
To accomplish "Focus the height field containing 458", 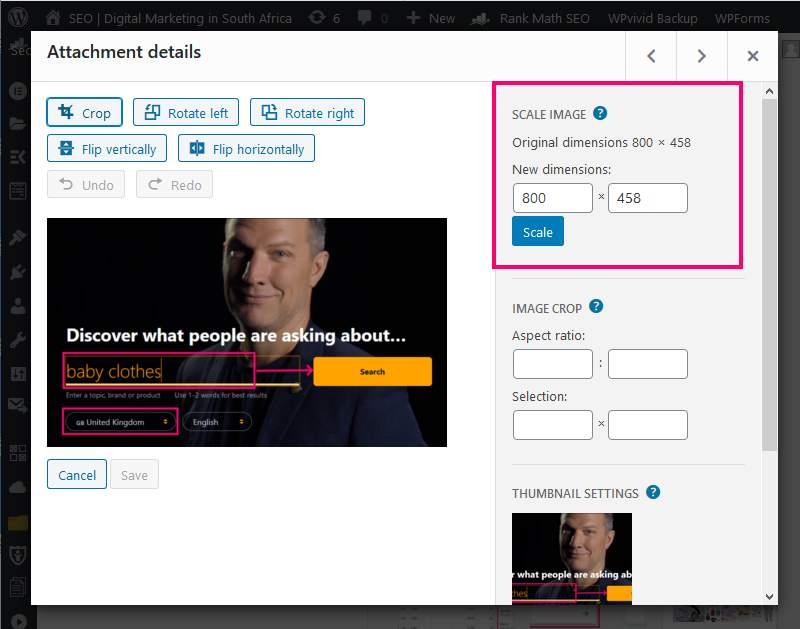I will (x=647, y=198).
